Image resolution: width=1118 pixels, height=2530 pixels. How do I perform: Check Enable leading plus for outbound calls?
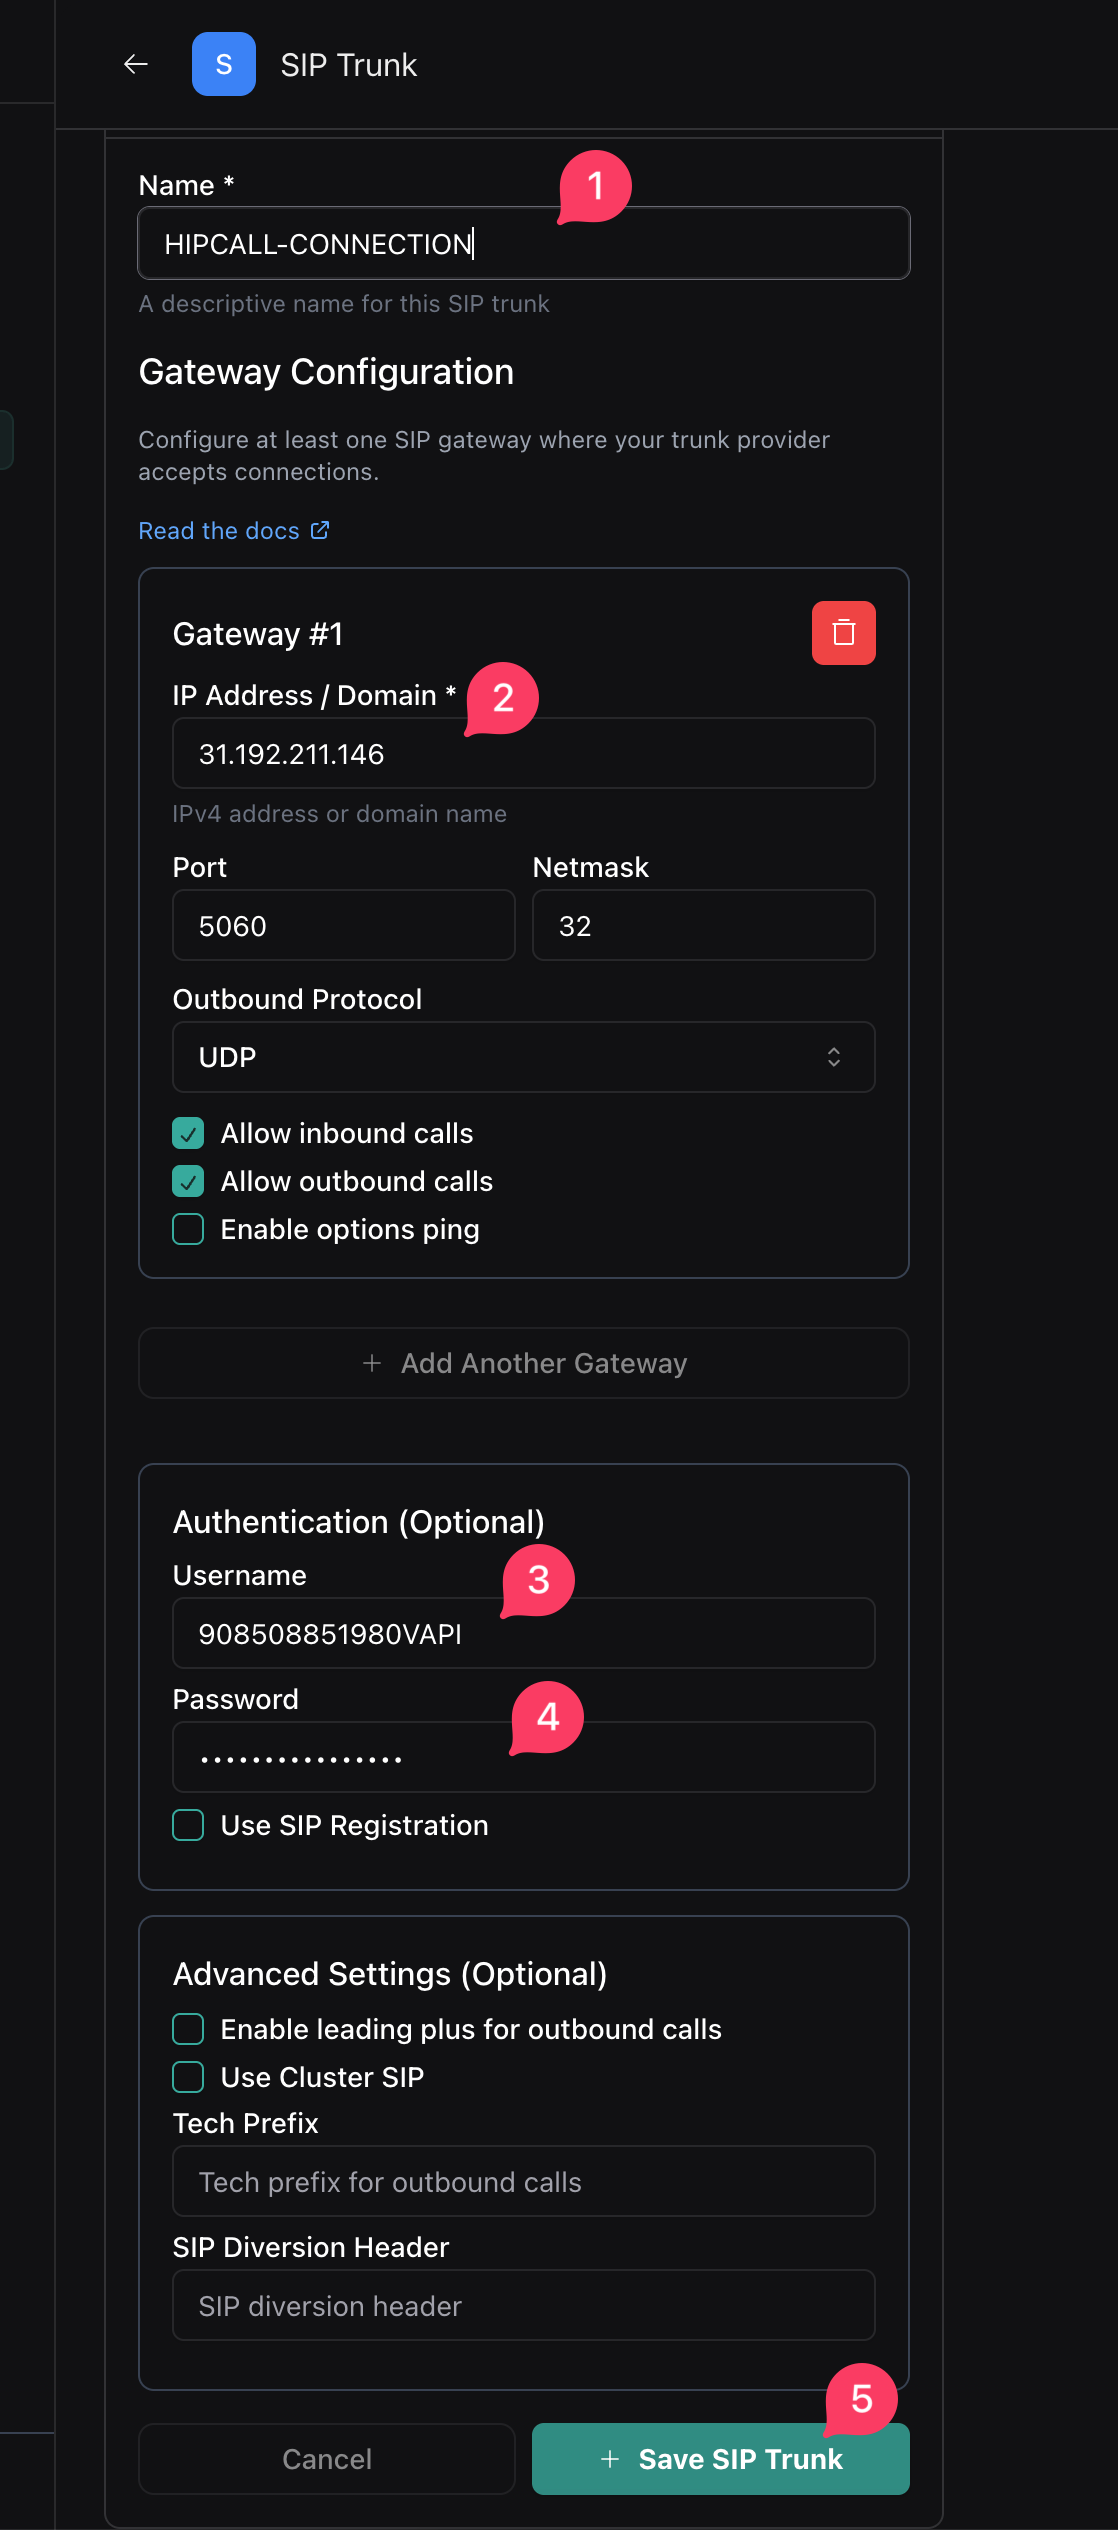point(188,2029)
